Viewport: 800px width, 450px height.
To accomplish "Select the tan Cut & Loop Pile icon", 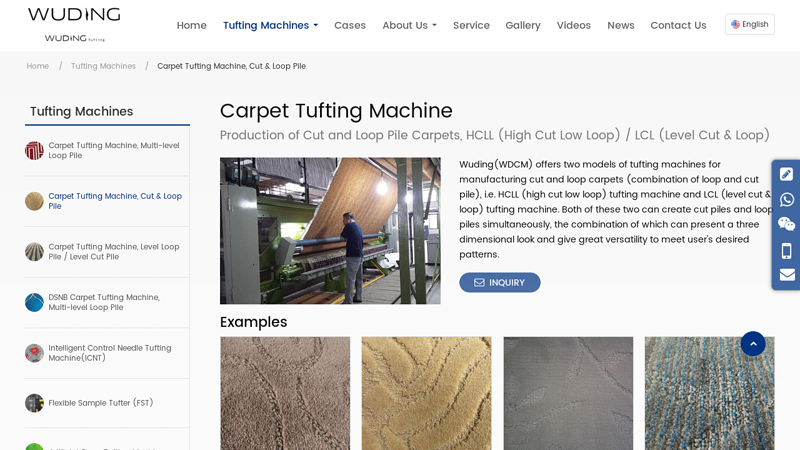I will (34, 201).
